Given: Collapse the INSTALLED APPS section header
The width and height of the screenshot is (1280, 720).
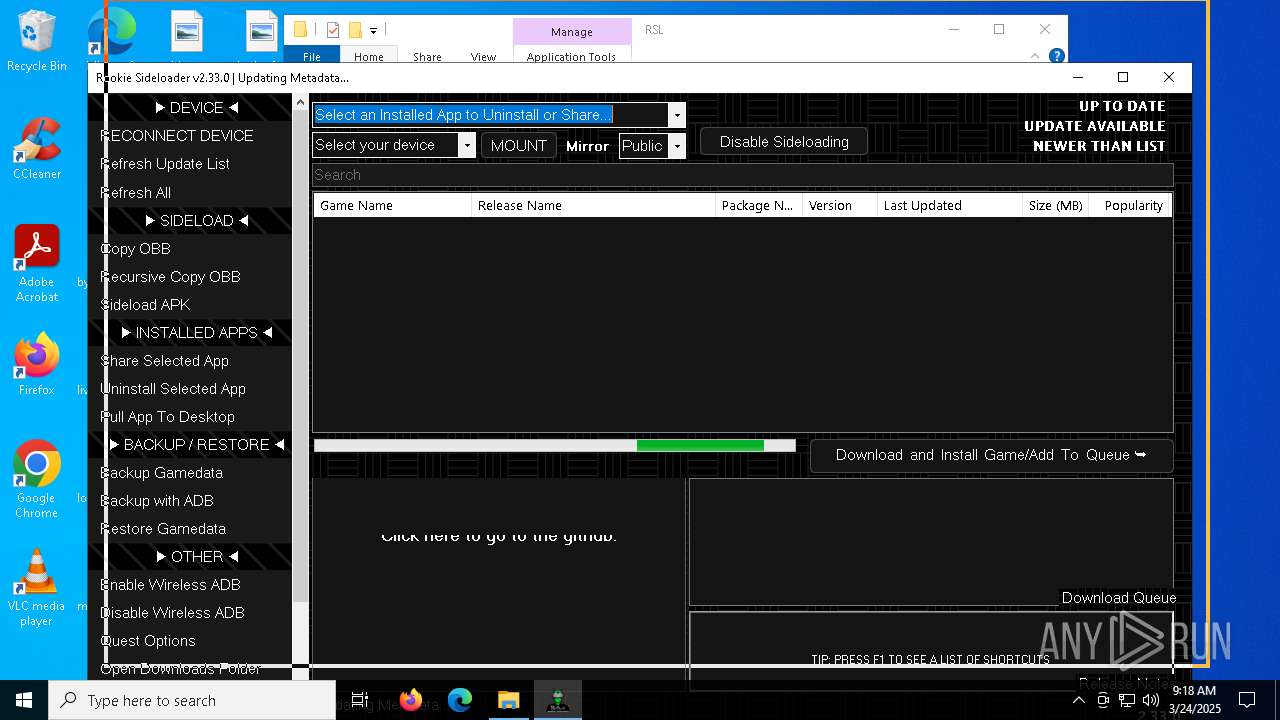Looking at the screenshot, I should pyautogui.click(x=197, y=332).
